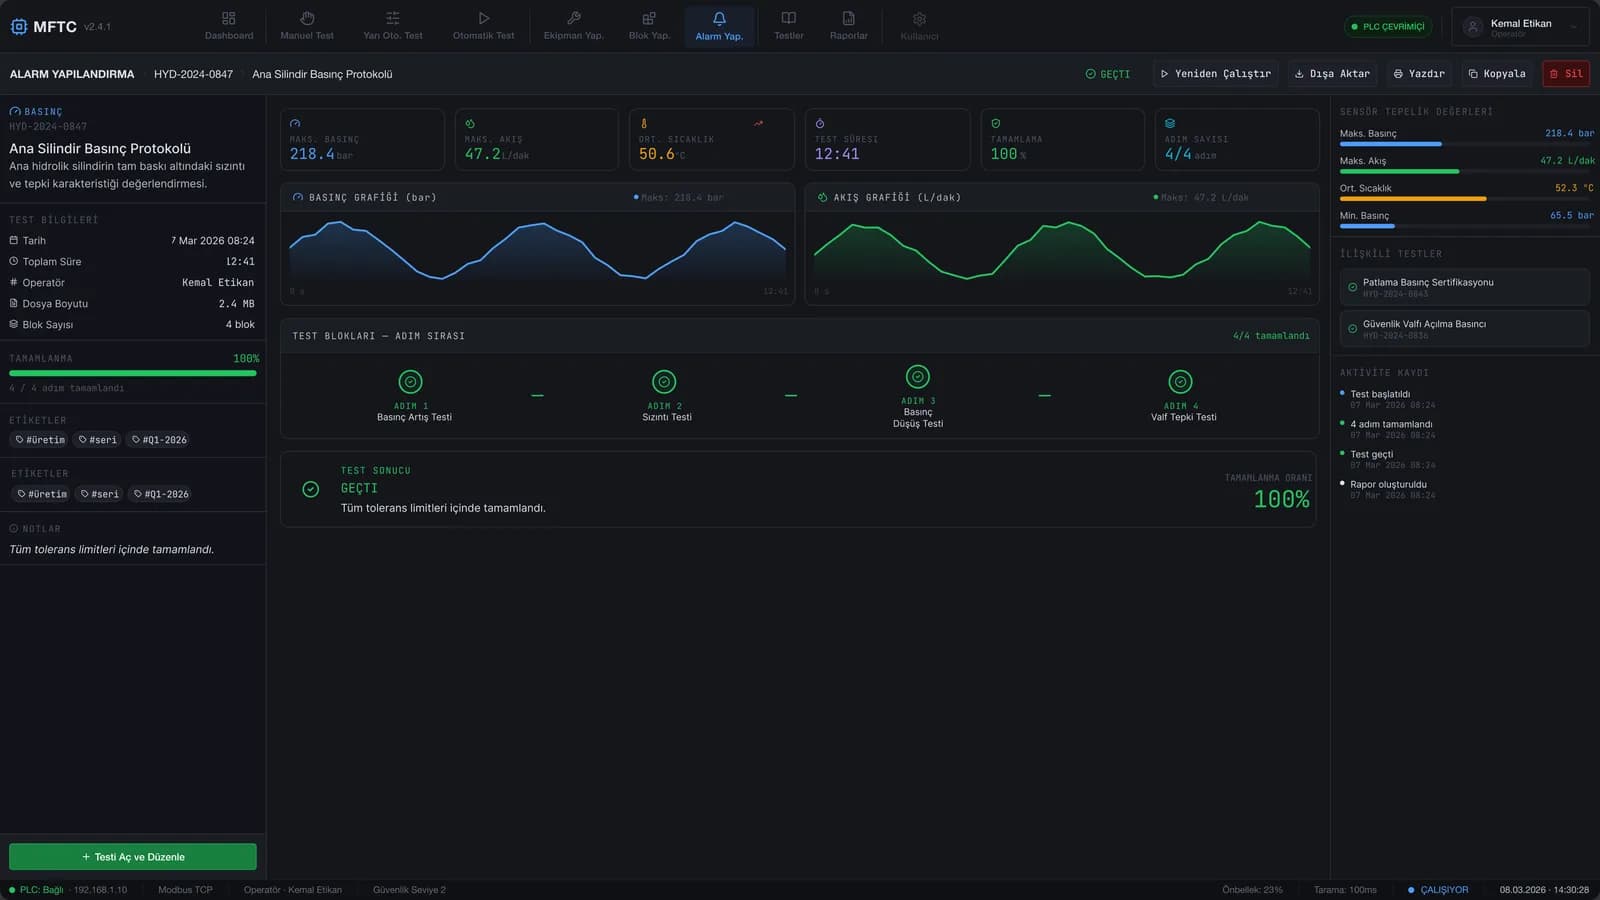
Task: Select the ADIM 4 Valf Tepki Testi step icon
Action: point(1180,382)
